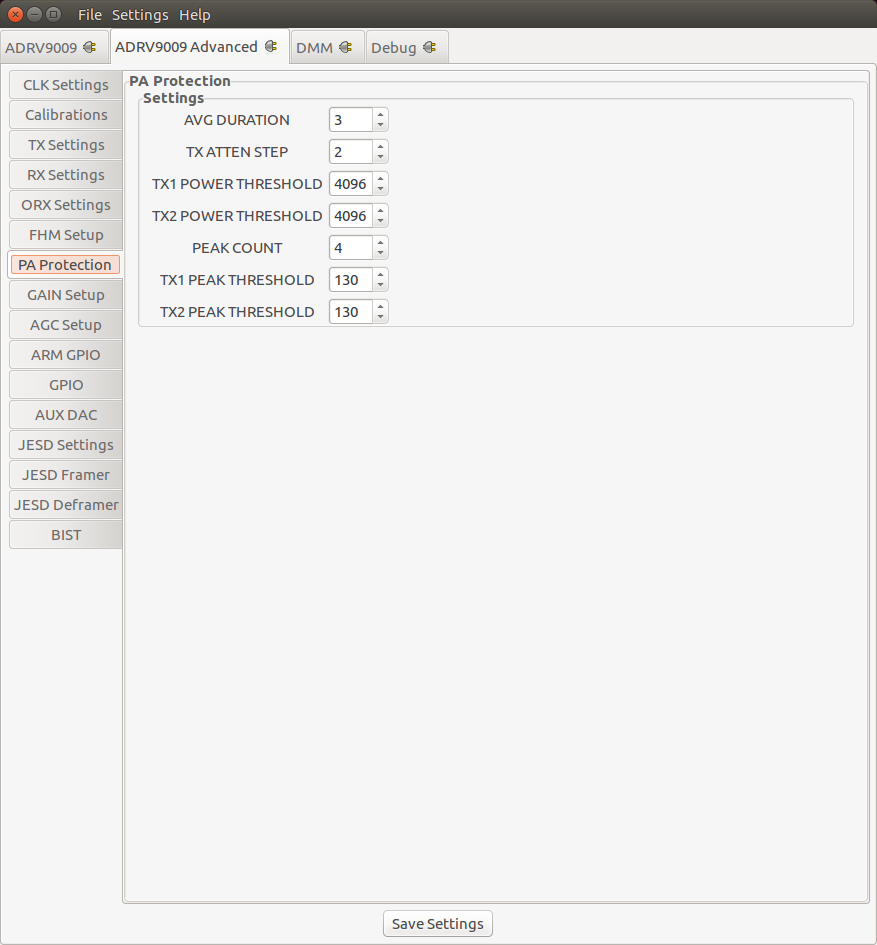This screenshot has height=945, width=877.
Task: Decrement the TX1 PEAK THRESHOLD value
Action: click(x=379, y=285)
